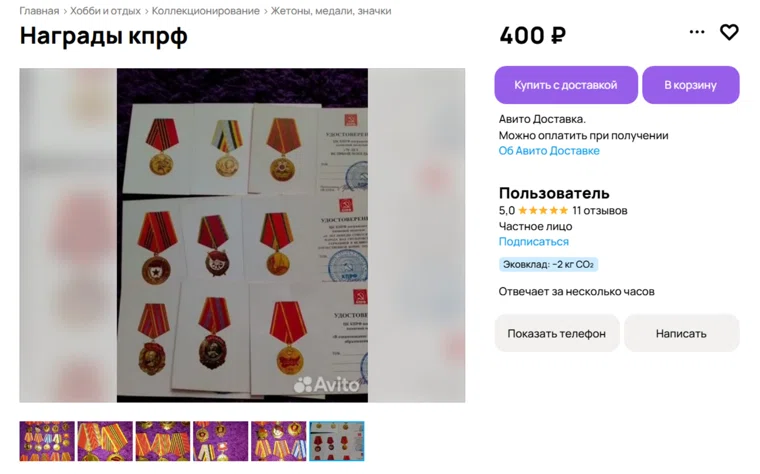
Task: Open the Главная breadcrumb link
Action: [39, 11]
